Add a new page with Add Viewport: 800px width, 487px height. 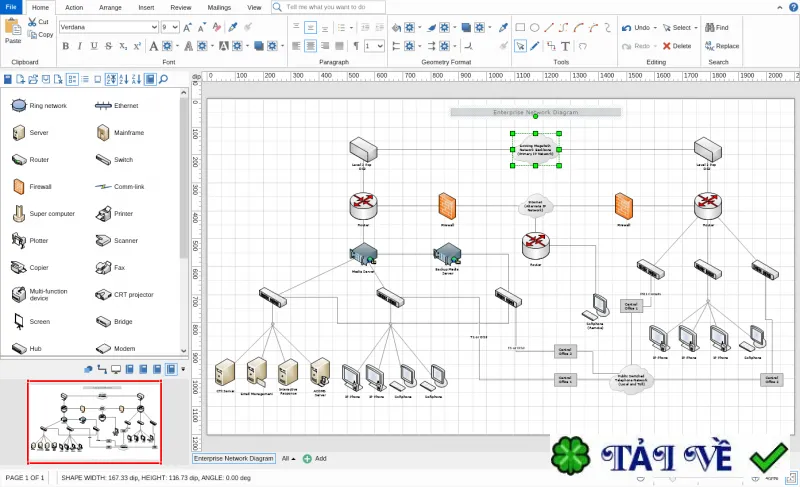click(x=315, y=458)
